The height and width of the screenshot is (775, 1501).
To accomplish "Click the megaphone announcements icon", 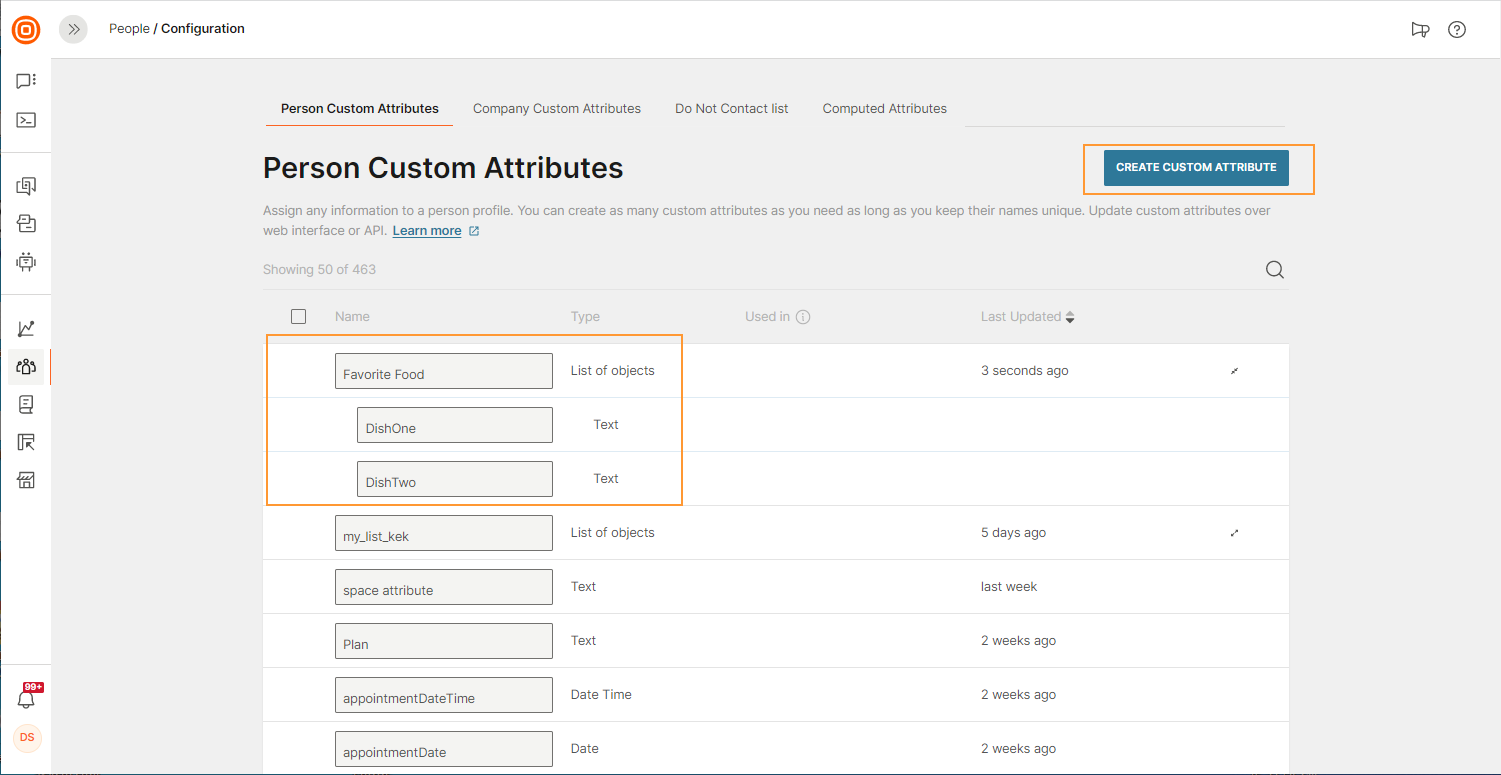I will (x=1420, y=30).
